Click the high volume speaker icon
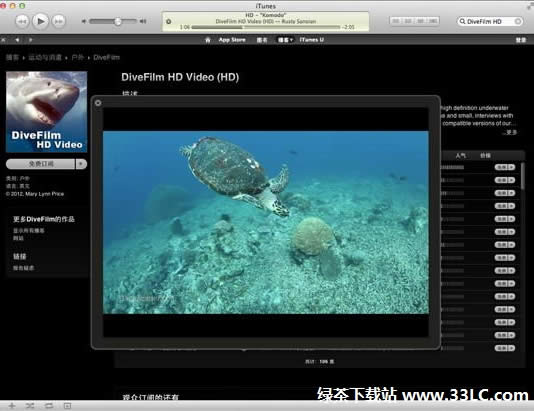 click(143, 21)
